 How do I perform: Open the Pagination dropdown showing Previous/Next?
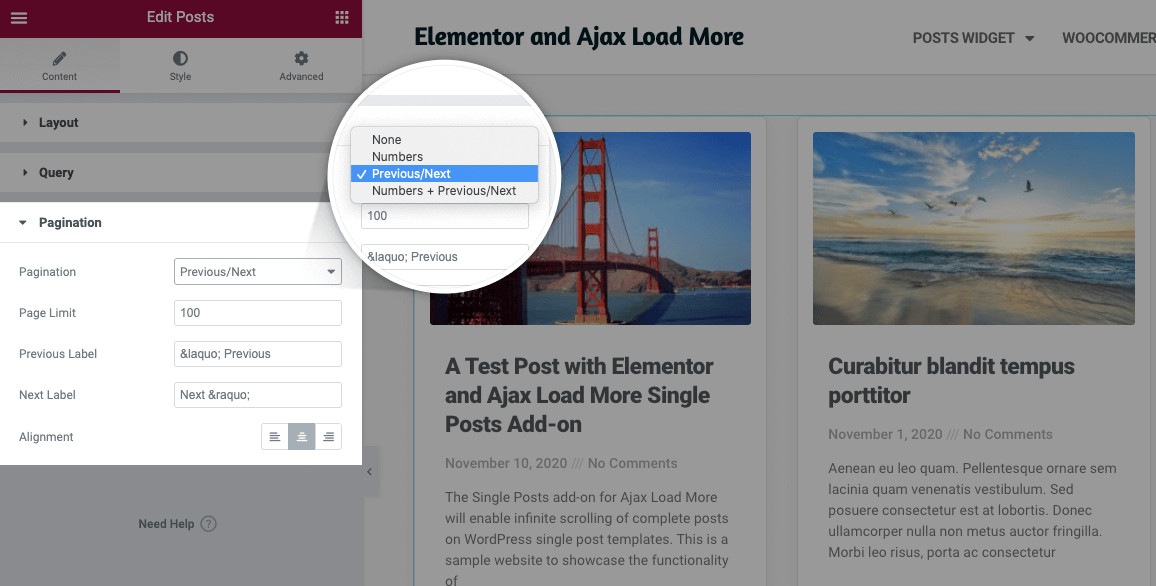pyautogui.click(x=257, y=271)
